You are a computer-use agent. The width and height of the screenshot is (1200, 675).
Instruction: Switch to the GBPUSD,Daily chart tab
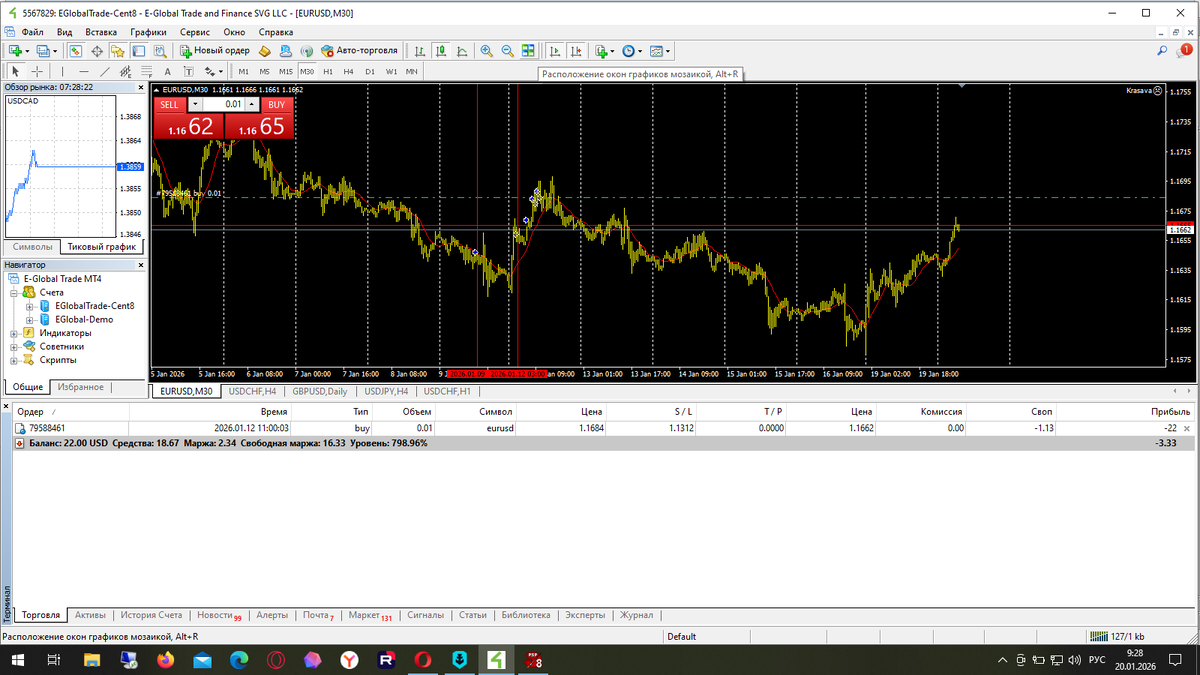[320, 391]
